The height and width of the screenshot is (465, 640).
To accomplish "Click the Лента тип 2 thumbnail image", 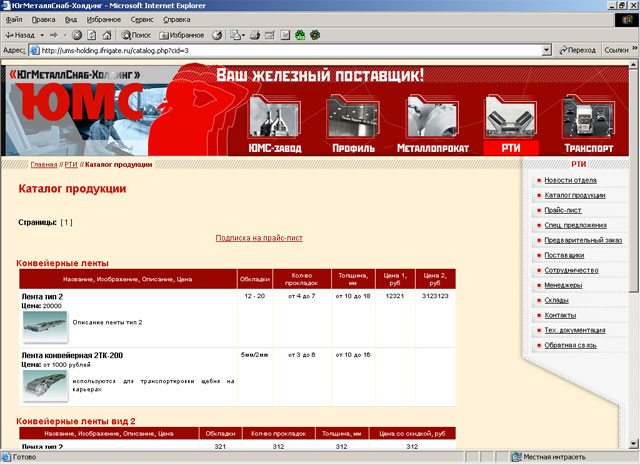I will pos(45,327).
